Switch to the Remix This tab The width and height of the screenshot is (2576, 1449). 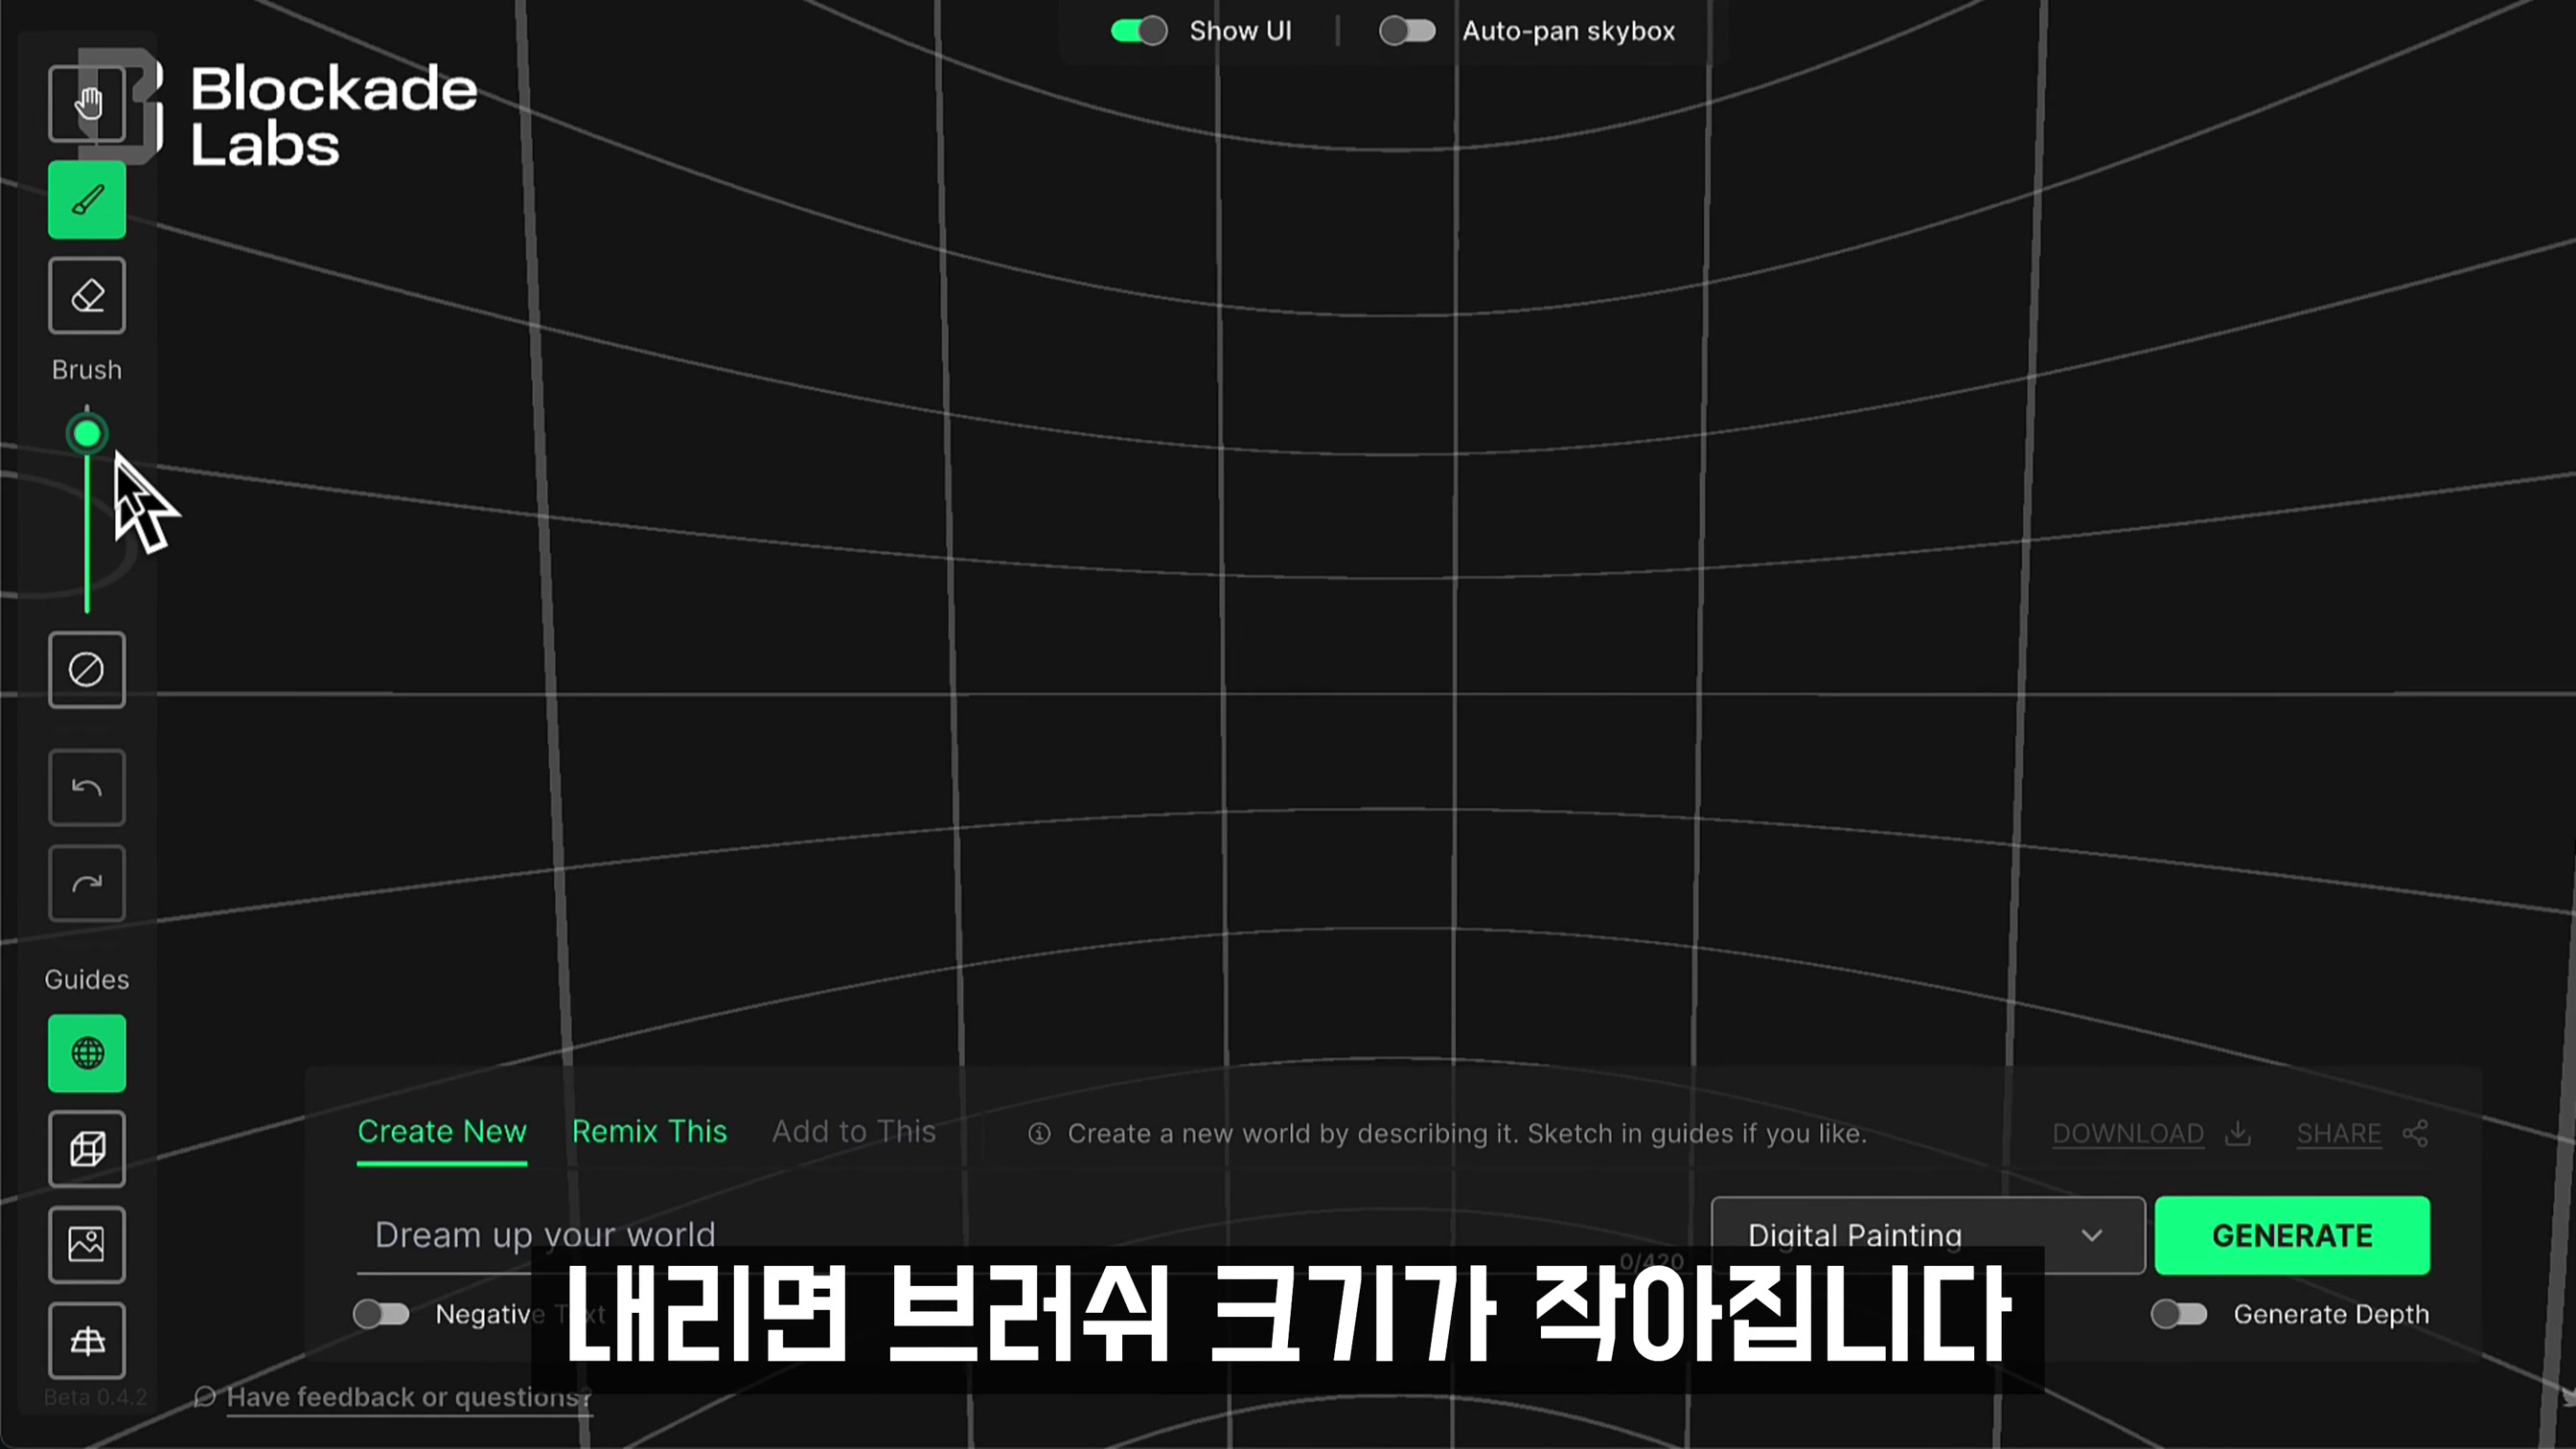pos(649,1131)
